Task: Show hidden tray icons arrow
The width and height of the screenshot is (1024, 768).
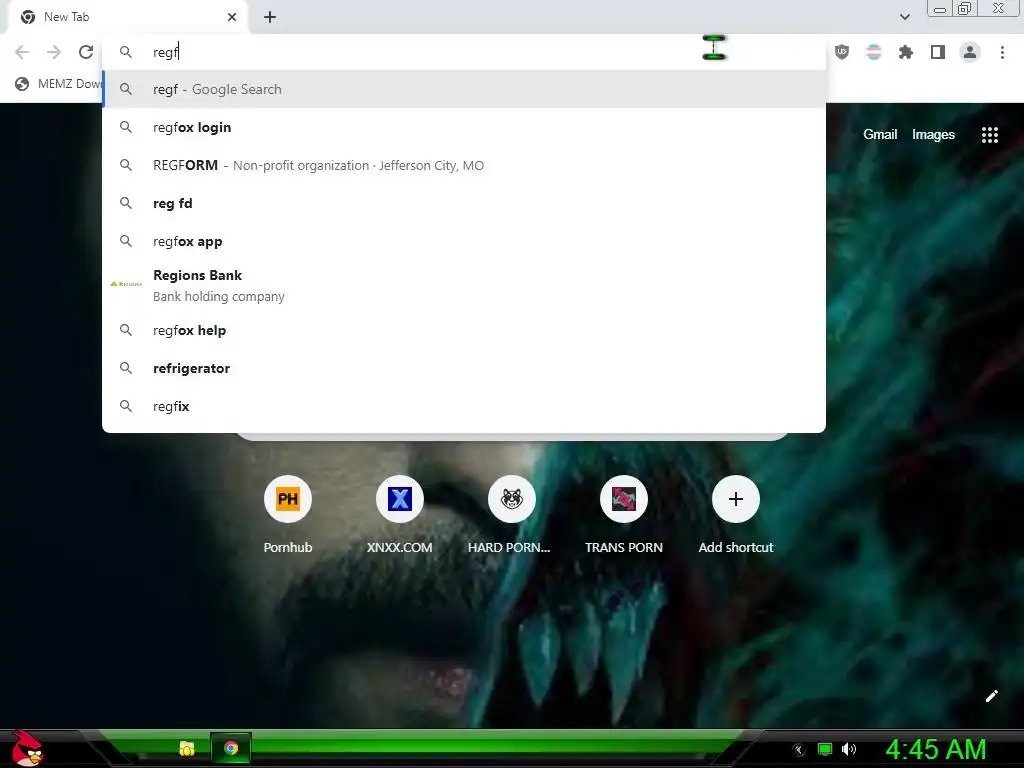Action: click(798, 750)
